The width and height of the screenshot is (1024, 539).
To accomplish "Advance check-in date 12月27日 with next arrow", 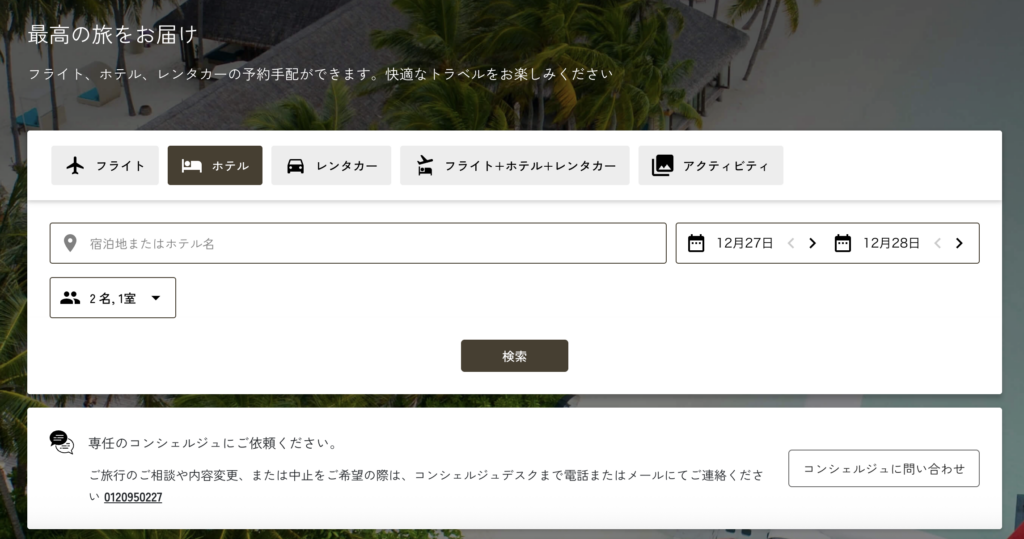I will (812, 243).
